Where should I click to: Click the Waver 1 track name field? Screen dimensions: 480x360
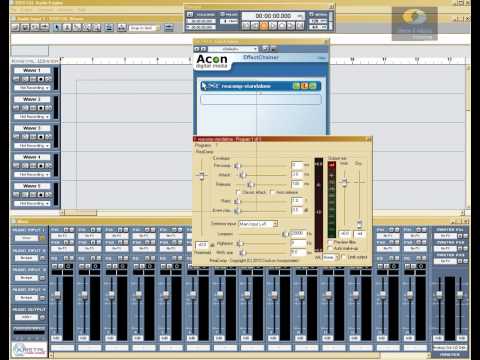tap(32, 70)
